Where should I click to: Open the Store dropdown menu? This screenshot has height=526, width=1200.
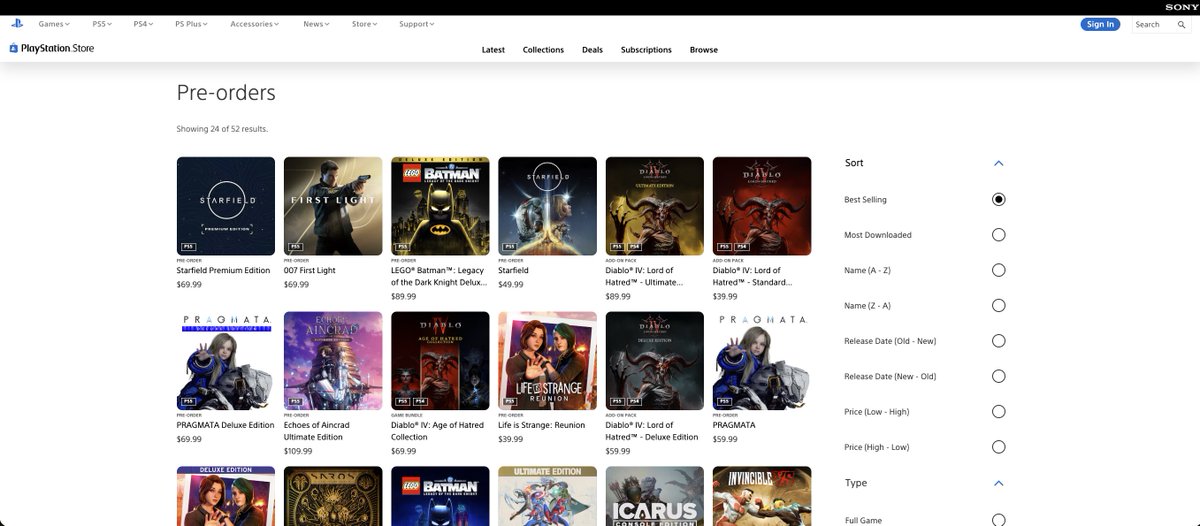pos(365,24)
